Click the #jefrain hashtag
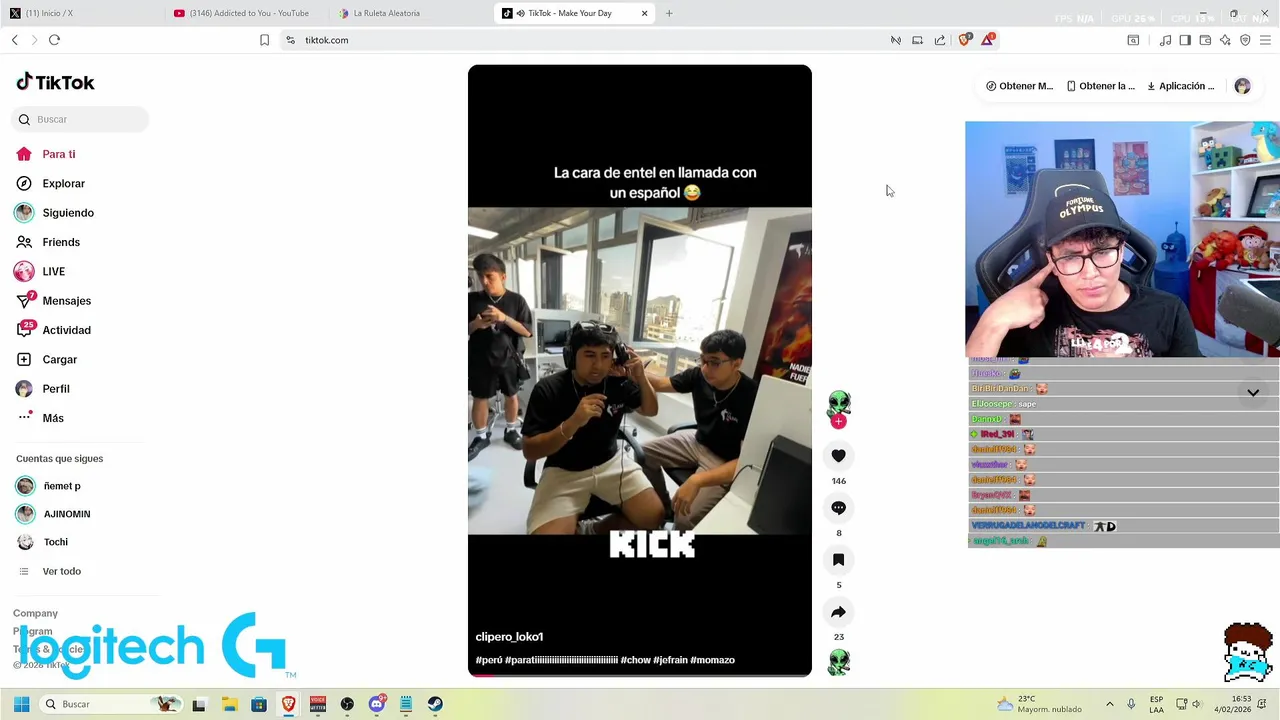 pos(670,660)
